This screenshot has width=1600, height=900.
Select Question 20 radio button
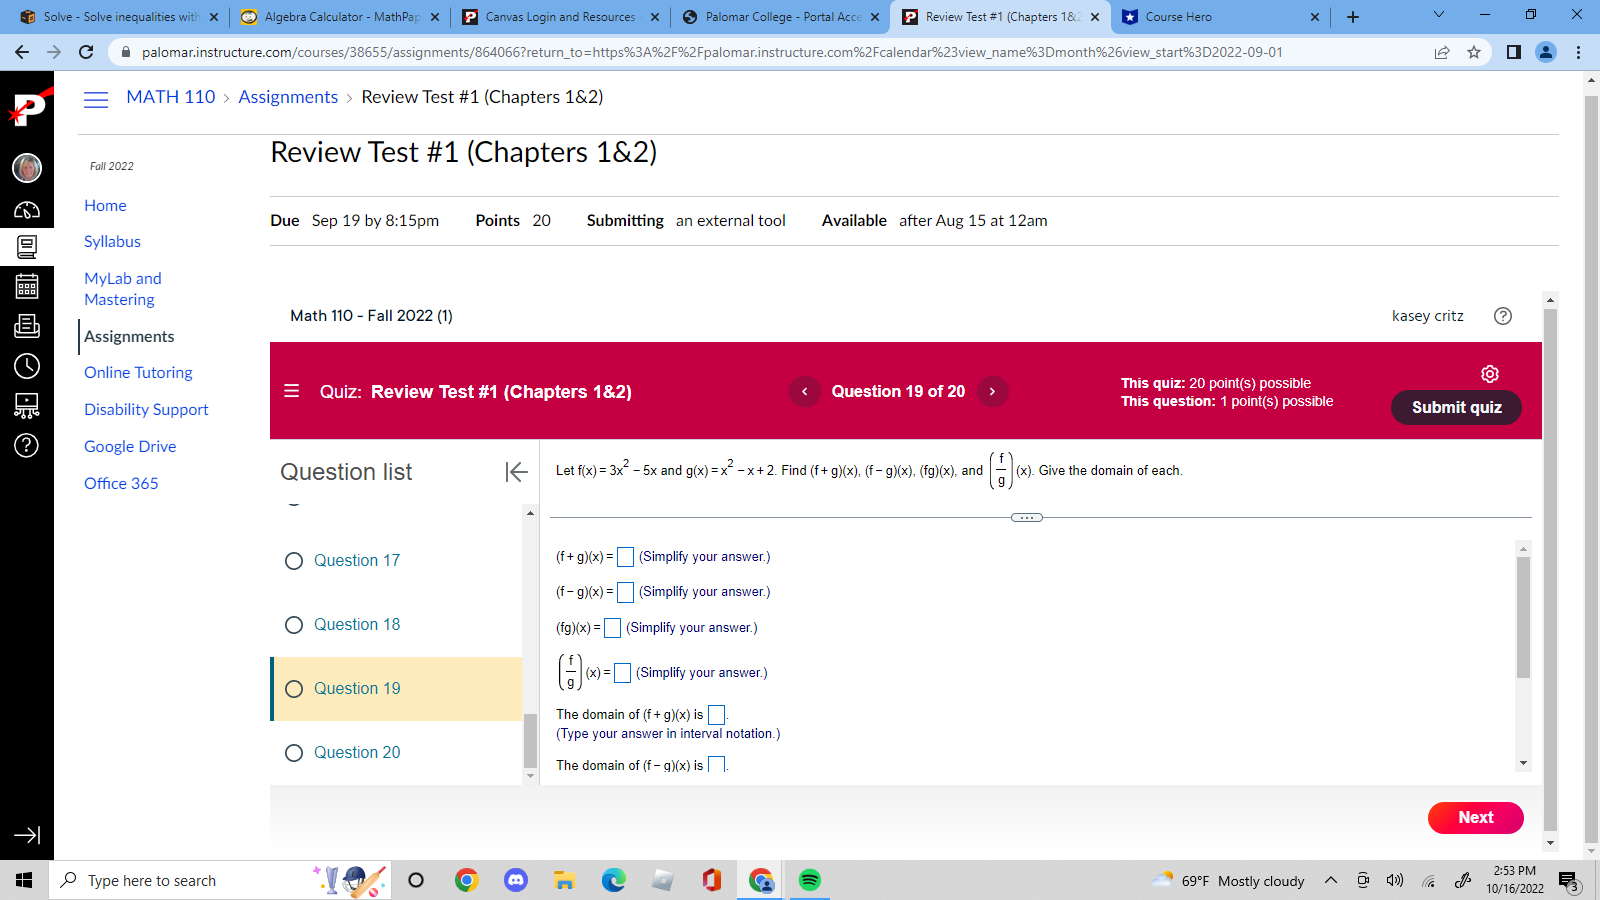coord(294,752)
